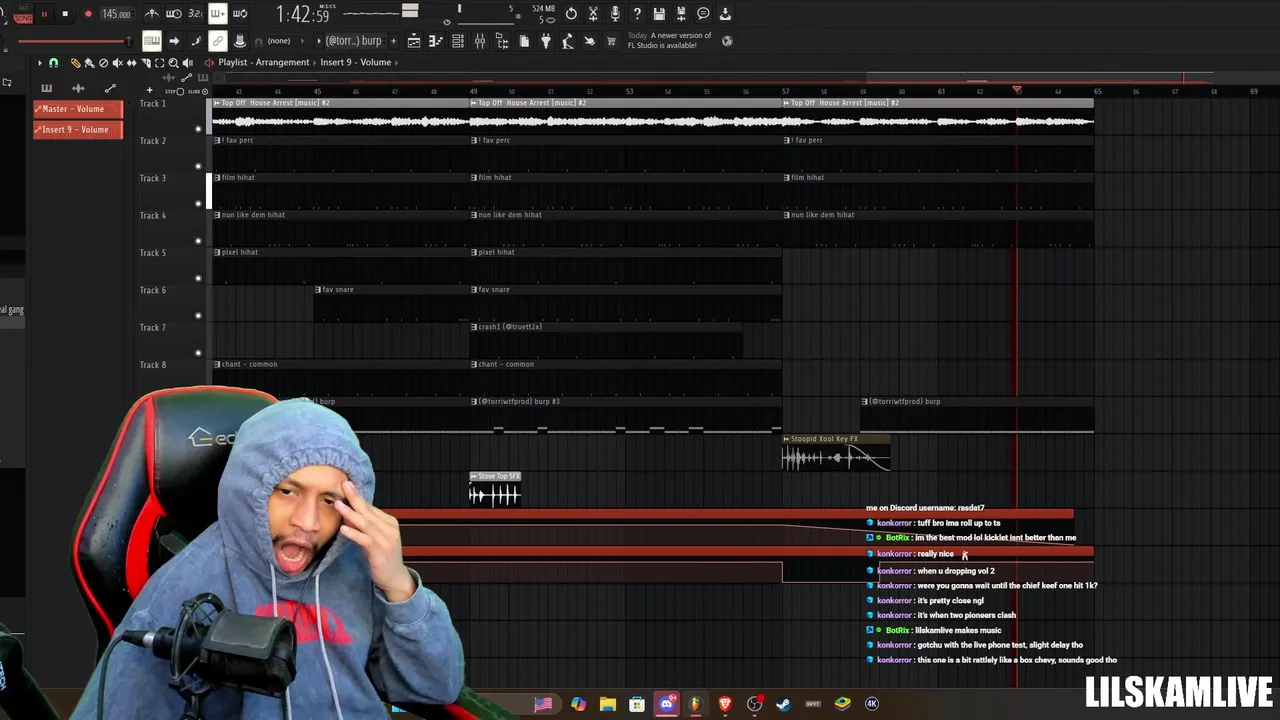Screen dimensions: 1280x720
Task: Toggle the overdub blend recording button
Action: 217,14
